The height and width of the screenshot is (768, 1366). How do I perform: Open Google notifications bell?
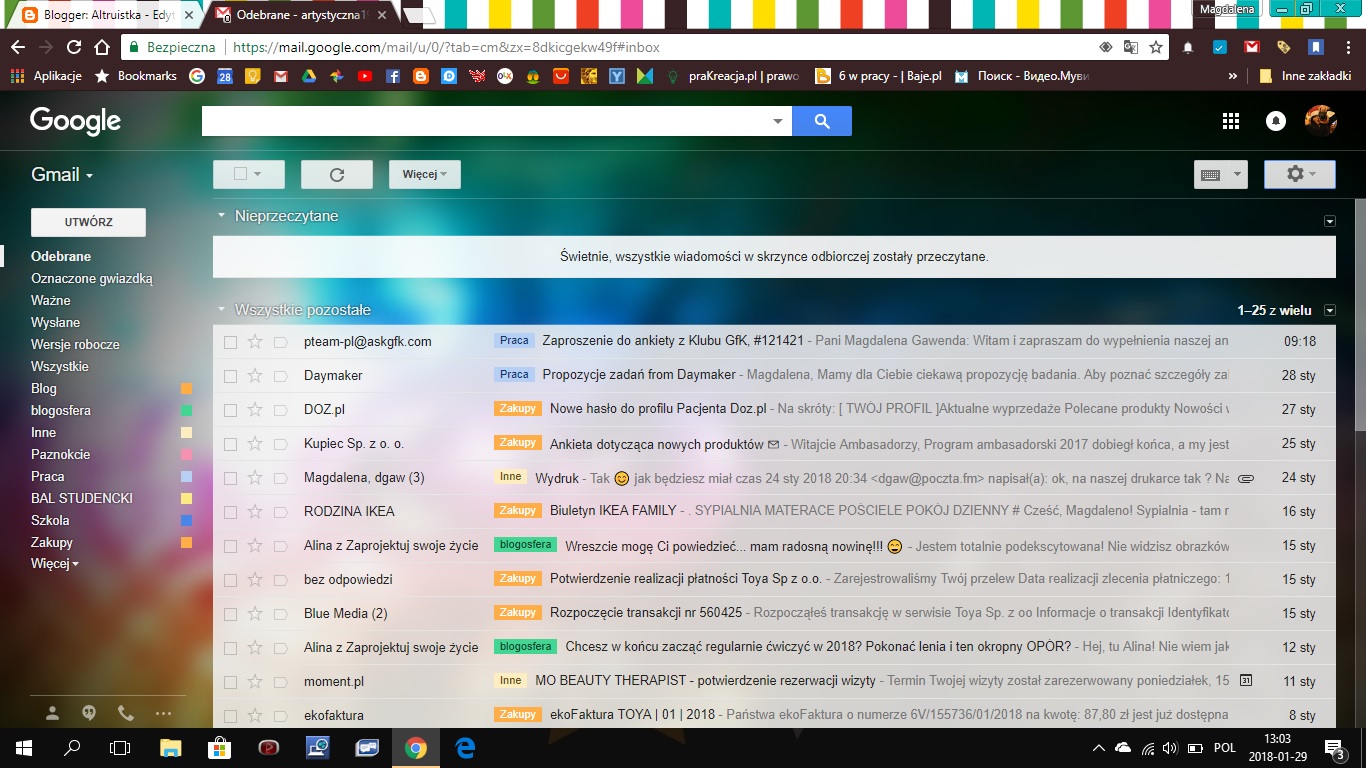[x=1276, y=121]
